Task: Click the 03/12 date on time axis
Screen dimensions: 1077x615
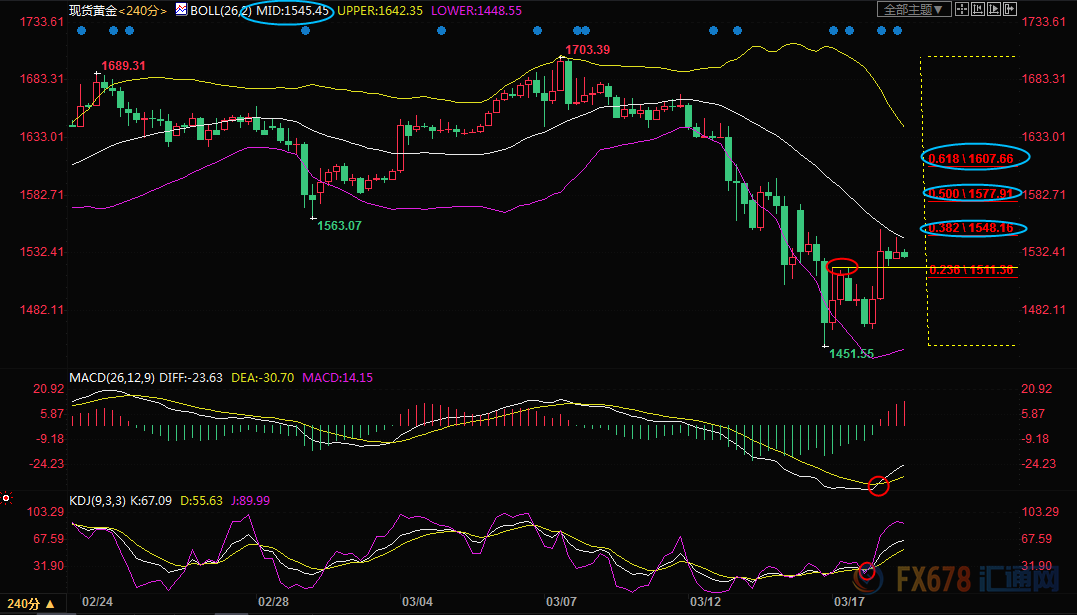Action: pos(705,602)
